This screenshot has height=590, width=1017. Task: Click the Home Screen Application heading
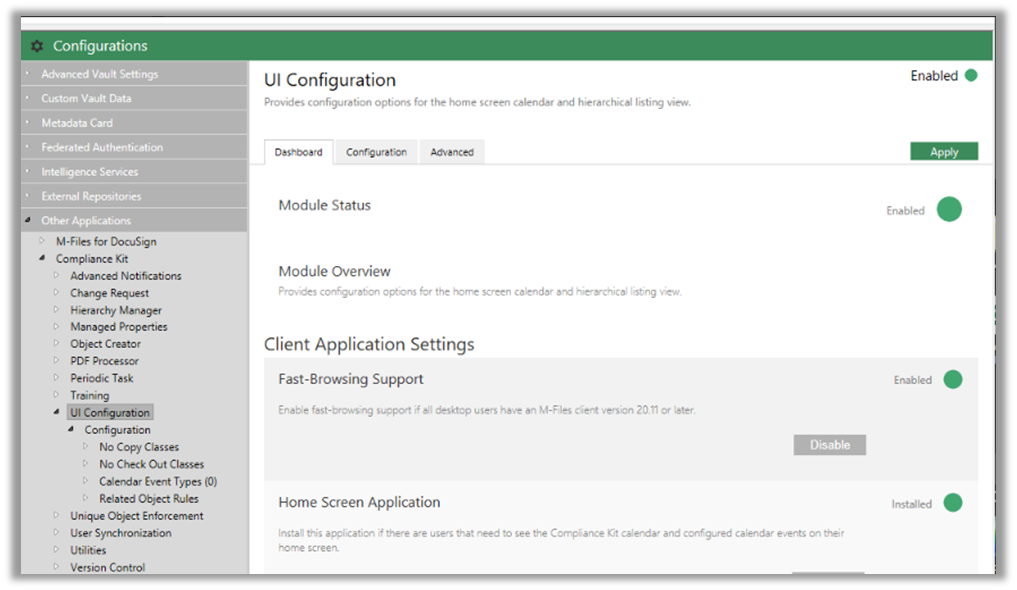tap(359, 502)
